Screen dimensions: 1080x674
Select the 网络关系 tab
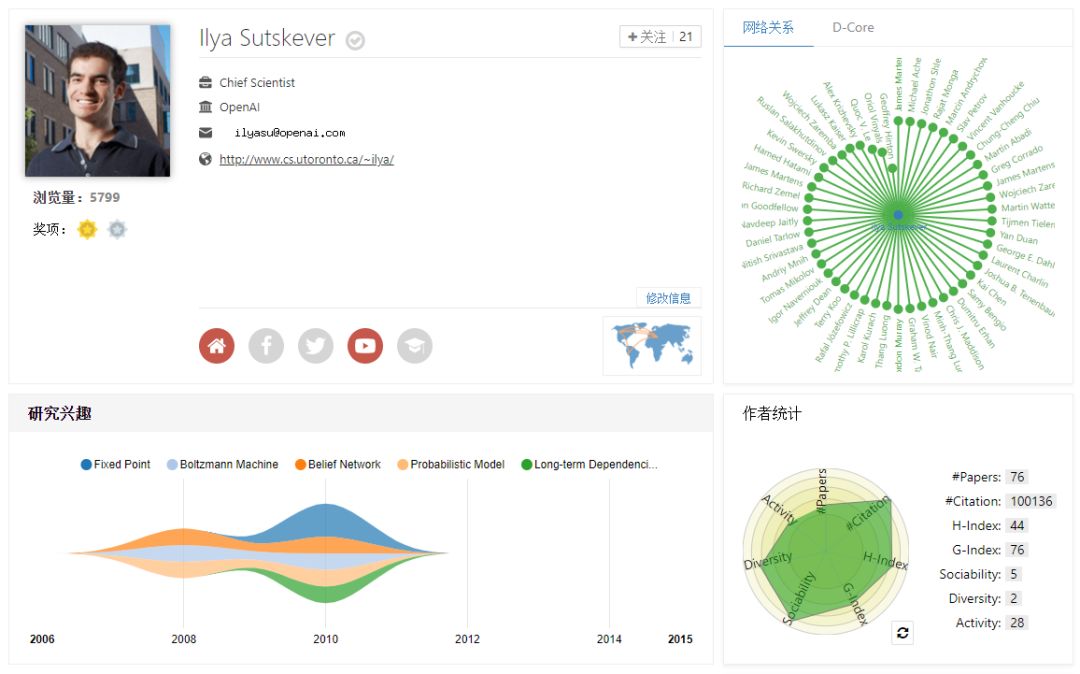pyautogui.click(x=768, y=28)
